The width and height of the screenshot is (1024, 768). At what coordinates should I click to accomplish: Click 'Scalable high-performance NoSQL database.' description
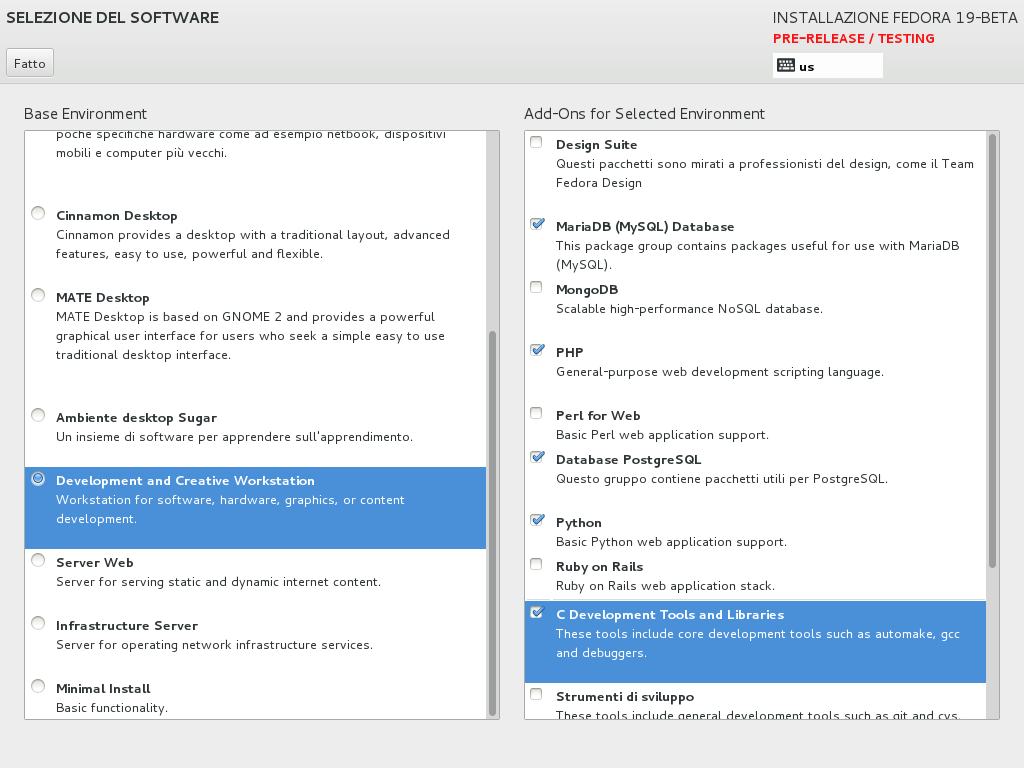tap(689, 309)
